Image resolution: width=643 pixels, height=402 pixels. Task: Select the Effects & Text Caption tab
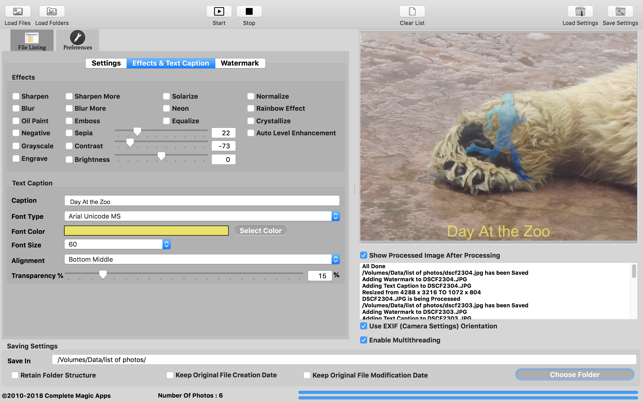pos(171,63)
